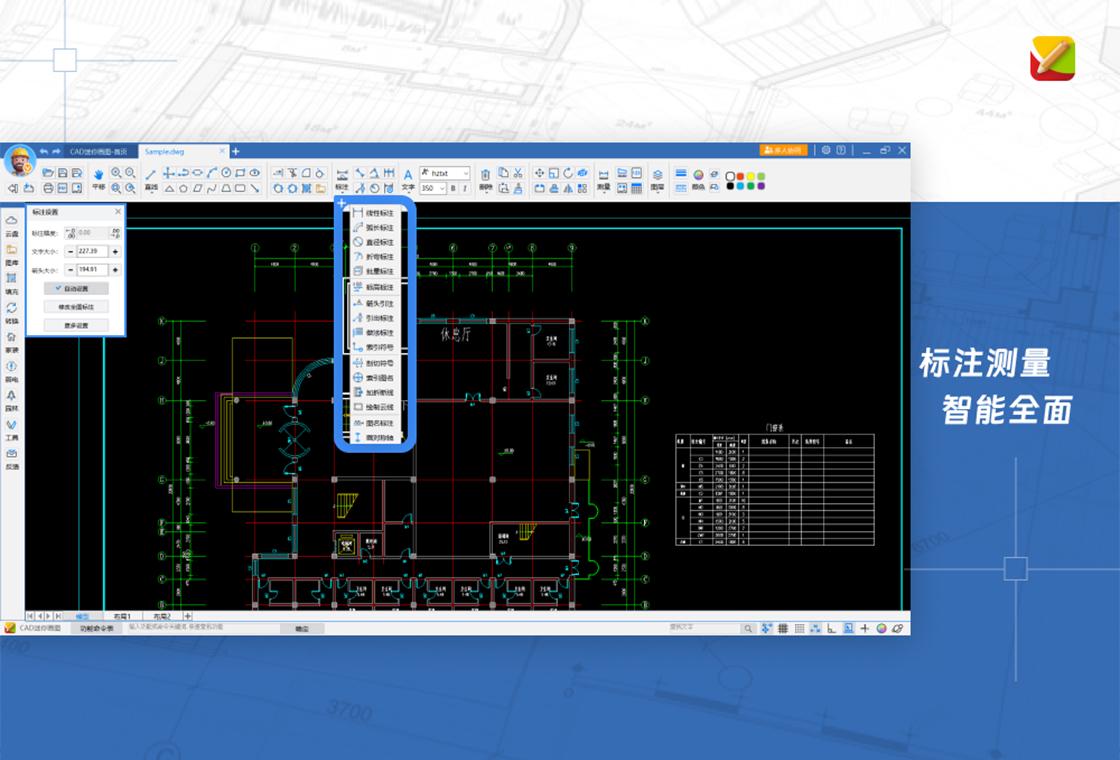
Task: Click the delete trash can icon
Action: [486, 174]
